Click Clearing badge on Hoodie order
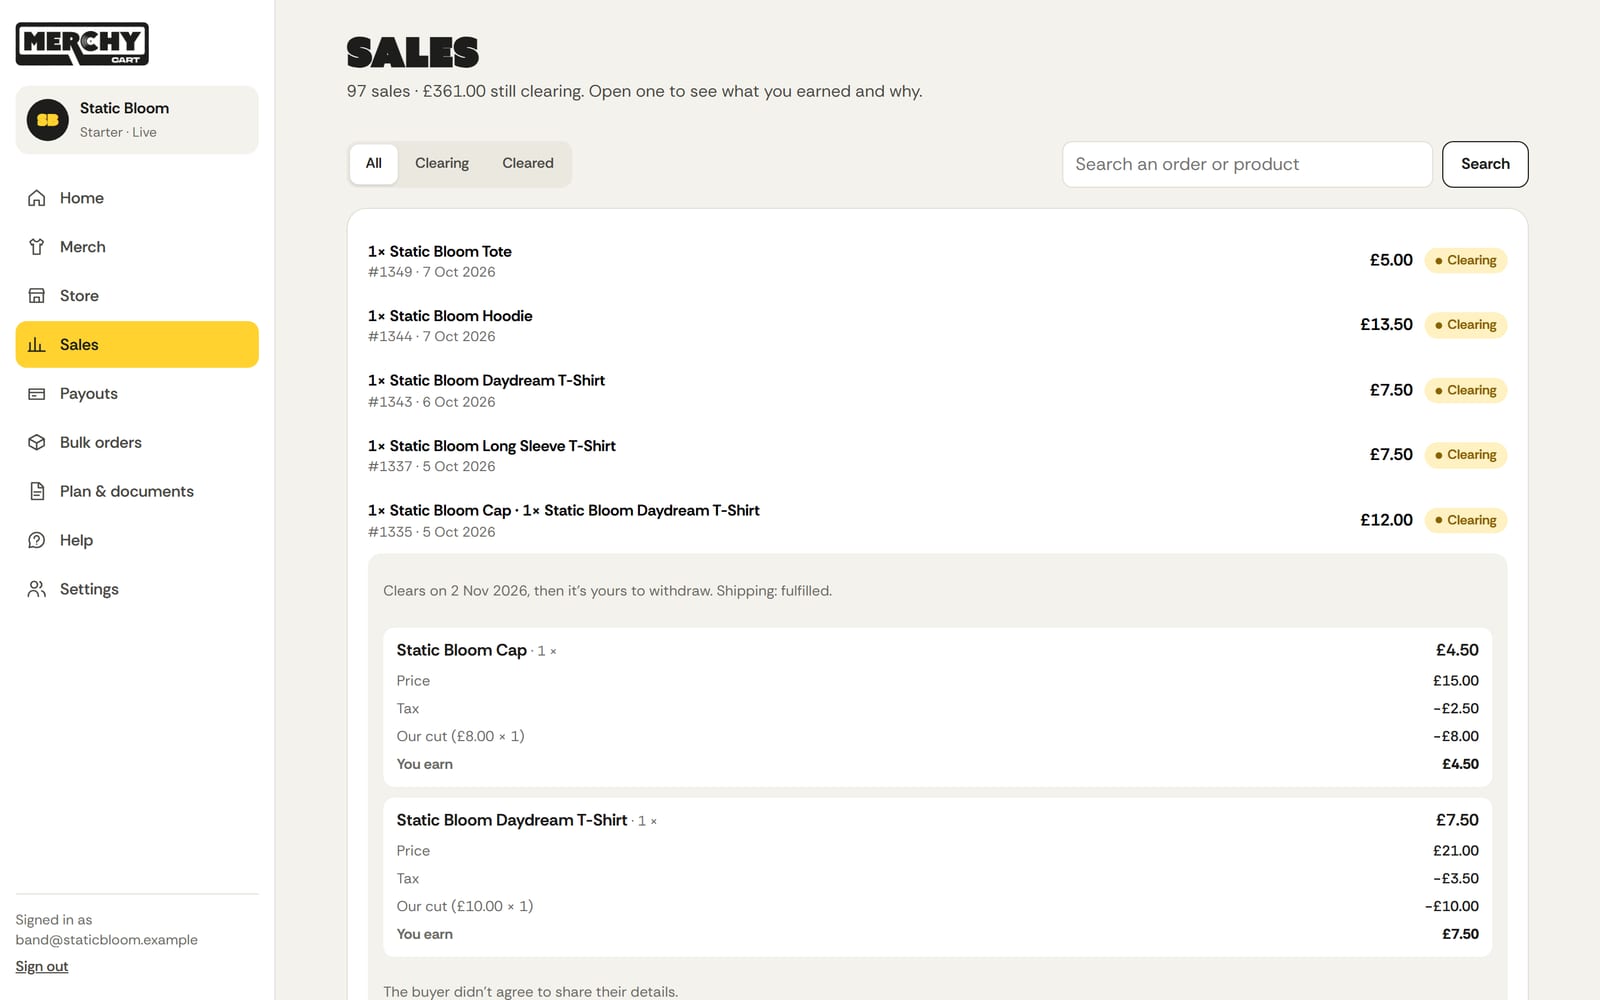The width and height of the screenshot is (1600, 1000). coord(1465,325)
